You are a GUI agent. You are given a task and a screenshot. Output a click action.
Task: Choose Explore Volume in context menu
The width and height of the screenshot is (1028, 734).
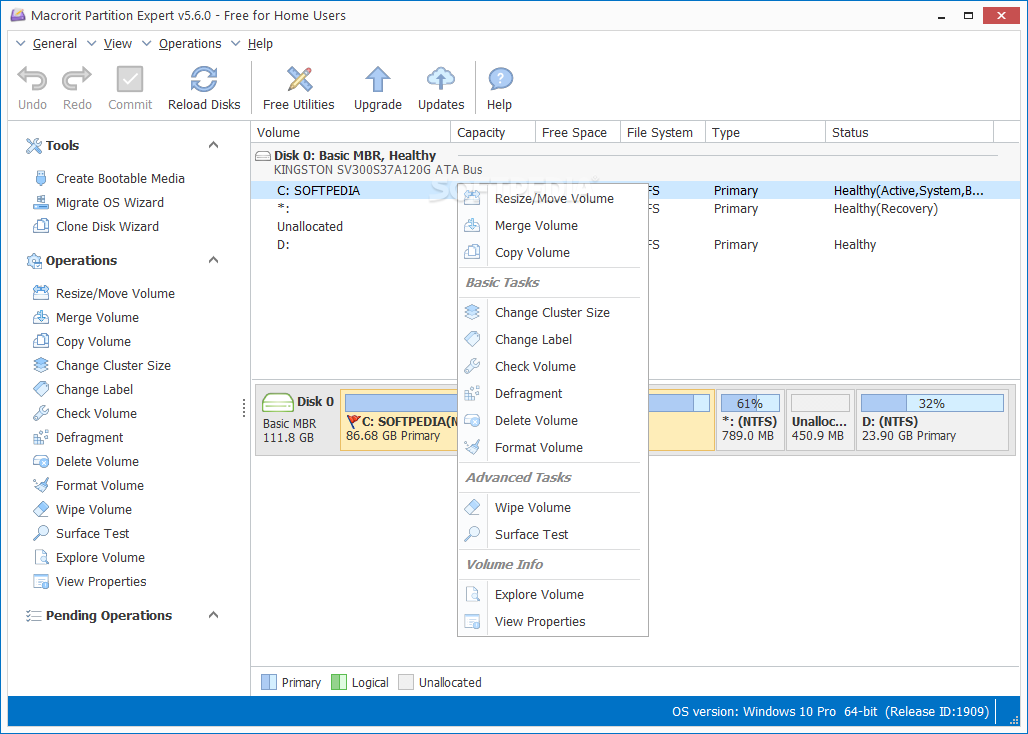pos(553,594)
